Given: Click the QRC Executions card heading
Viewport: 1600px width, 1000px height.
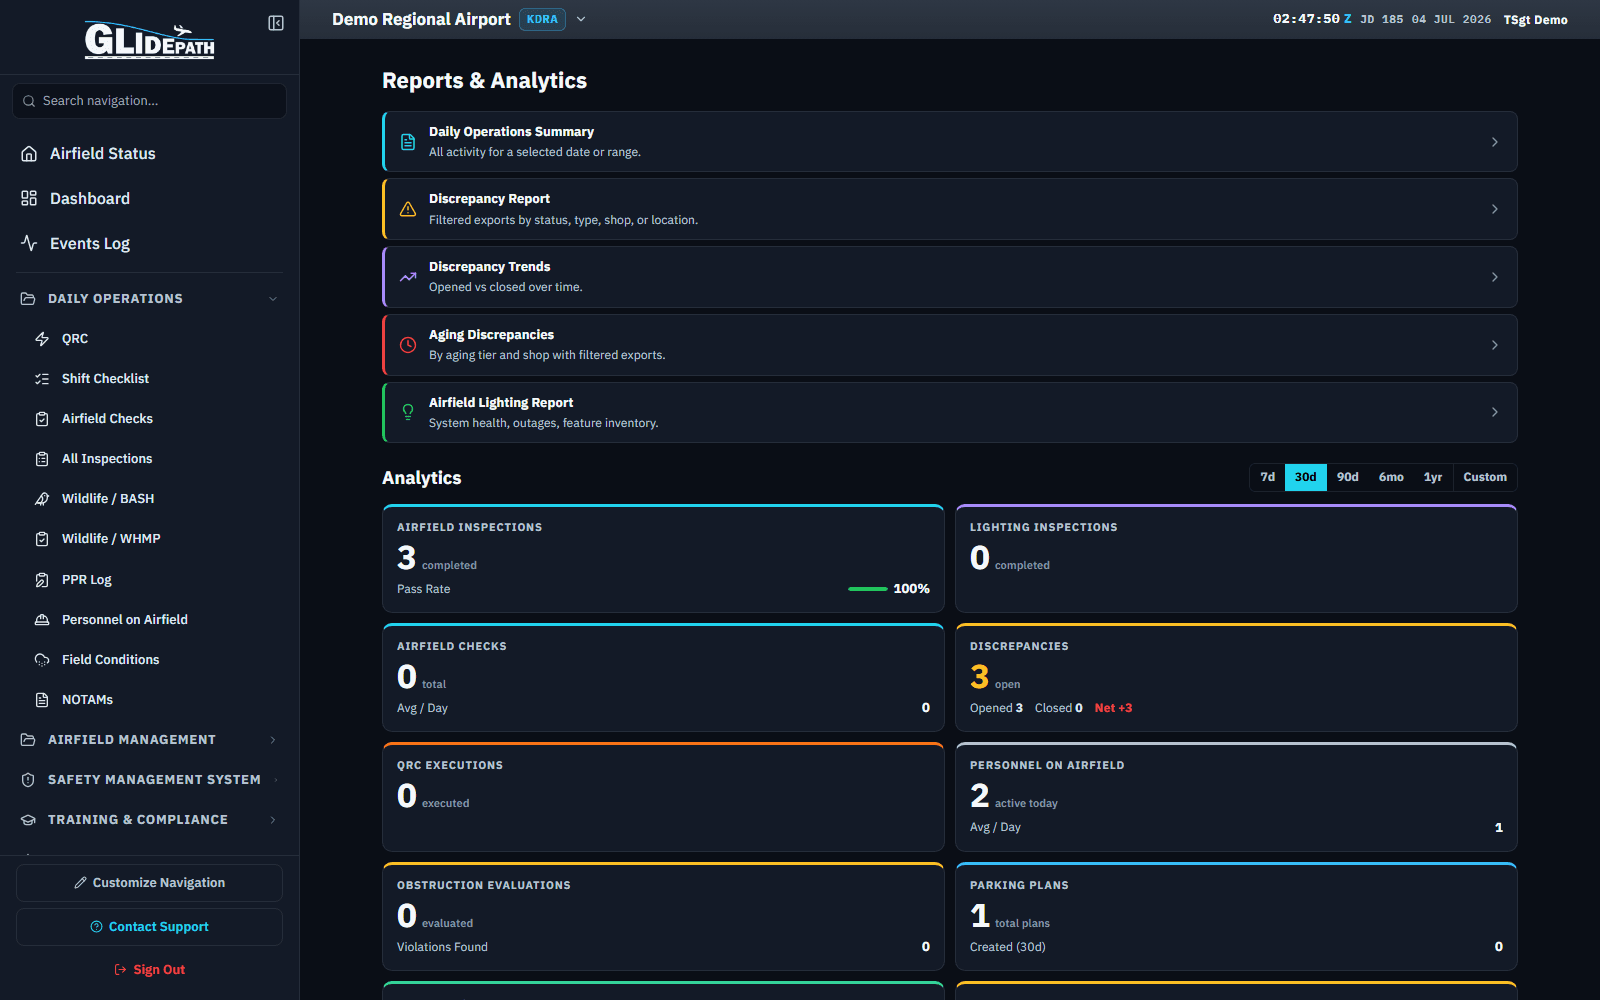Looking at the screenshot, I should (450, 765).
